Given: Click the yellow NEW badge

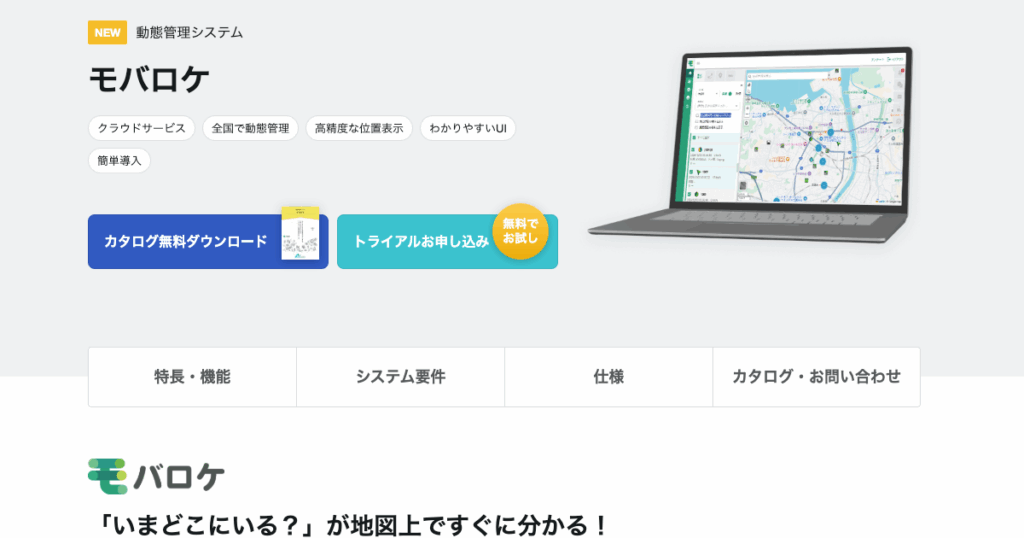Looking at the screenshot, I should point(107,32).
